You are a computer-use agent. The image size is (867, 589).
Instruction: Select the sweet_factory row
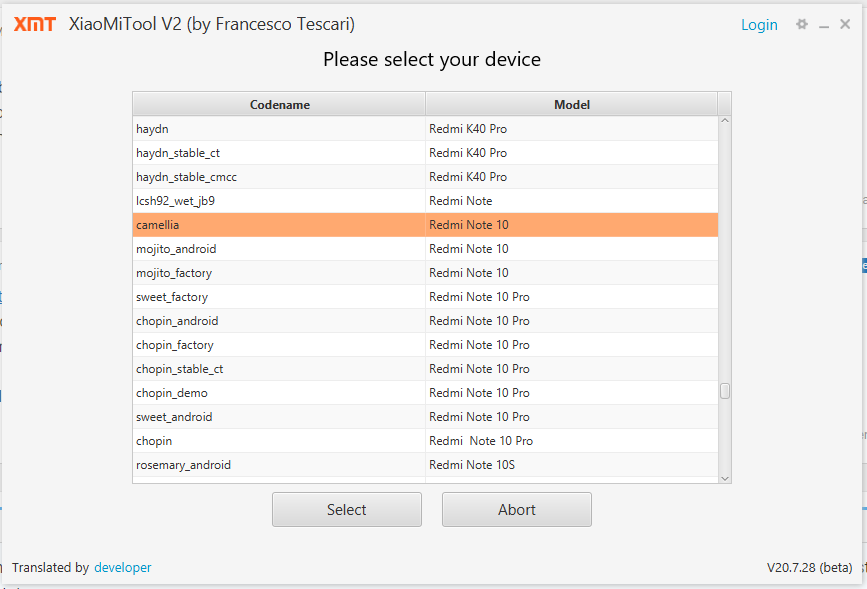click(425, 297)
